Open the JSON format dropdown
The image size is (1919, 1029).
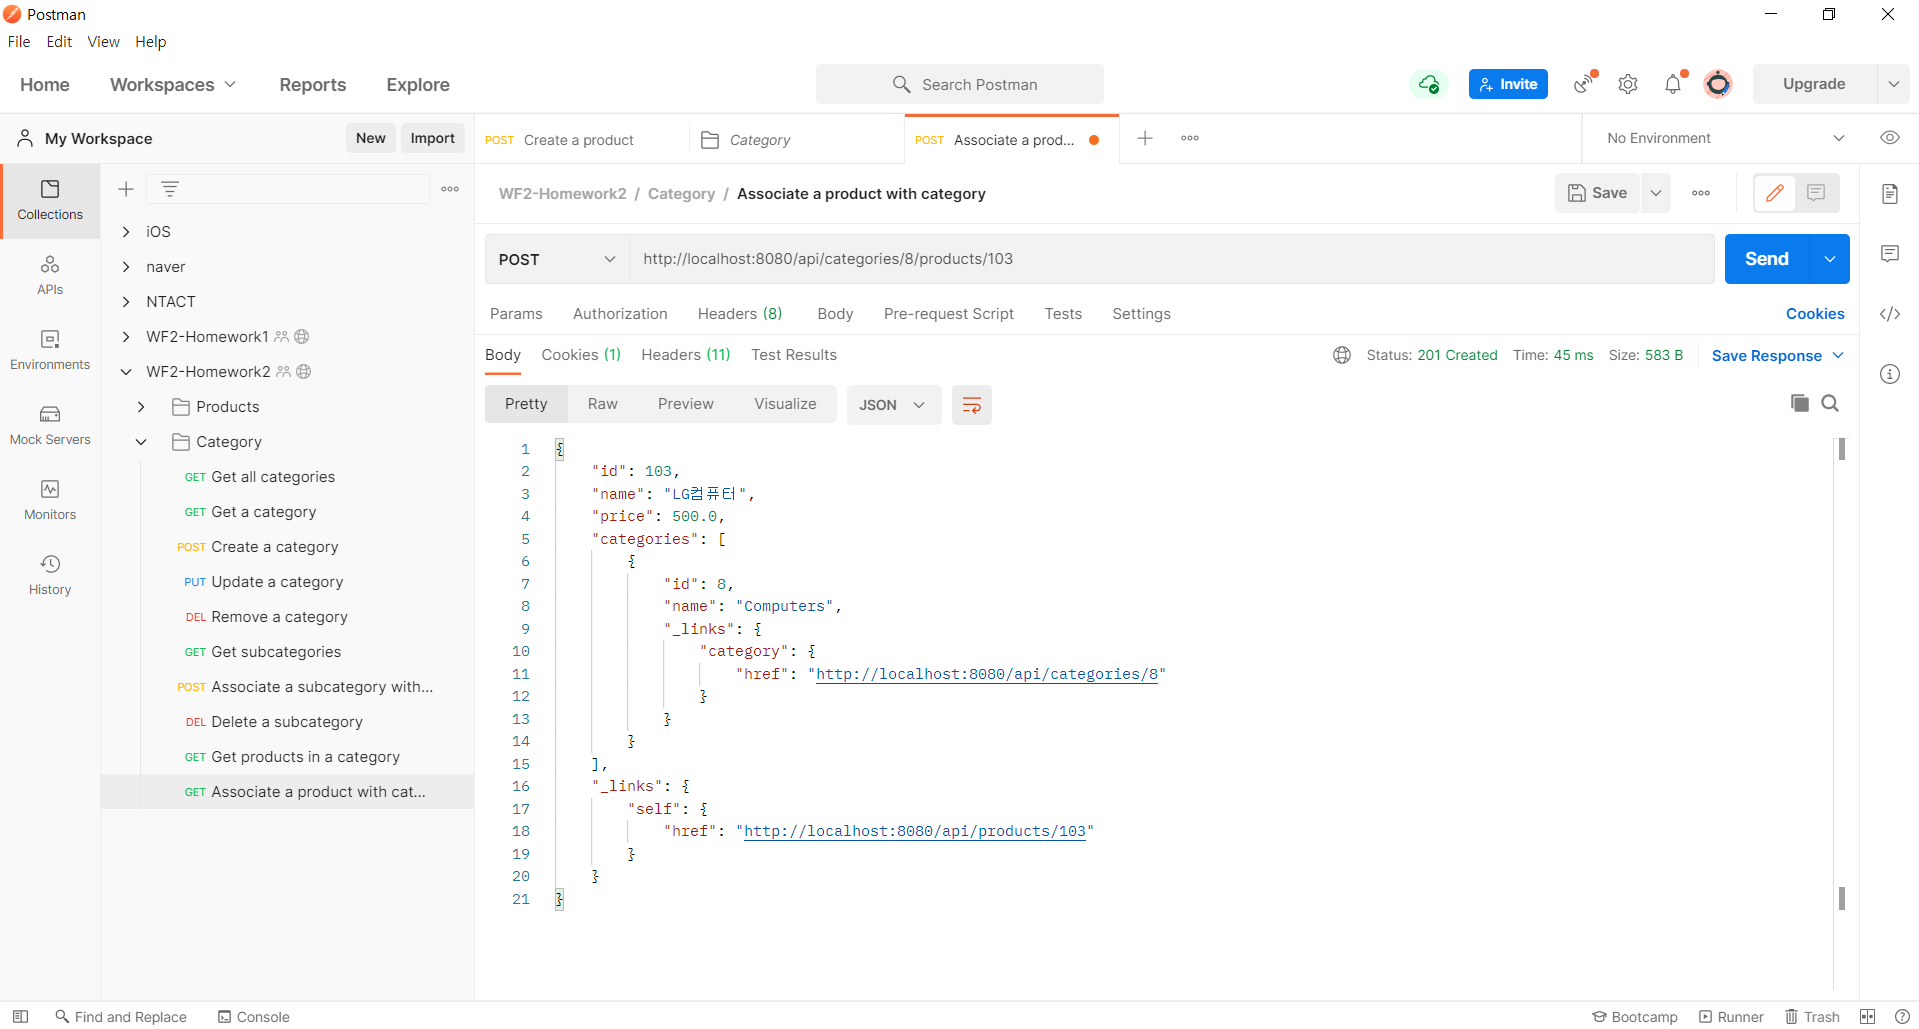pyautogui.click(x=893, y=405)
